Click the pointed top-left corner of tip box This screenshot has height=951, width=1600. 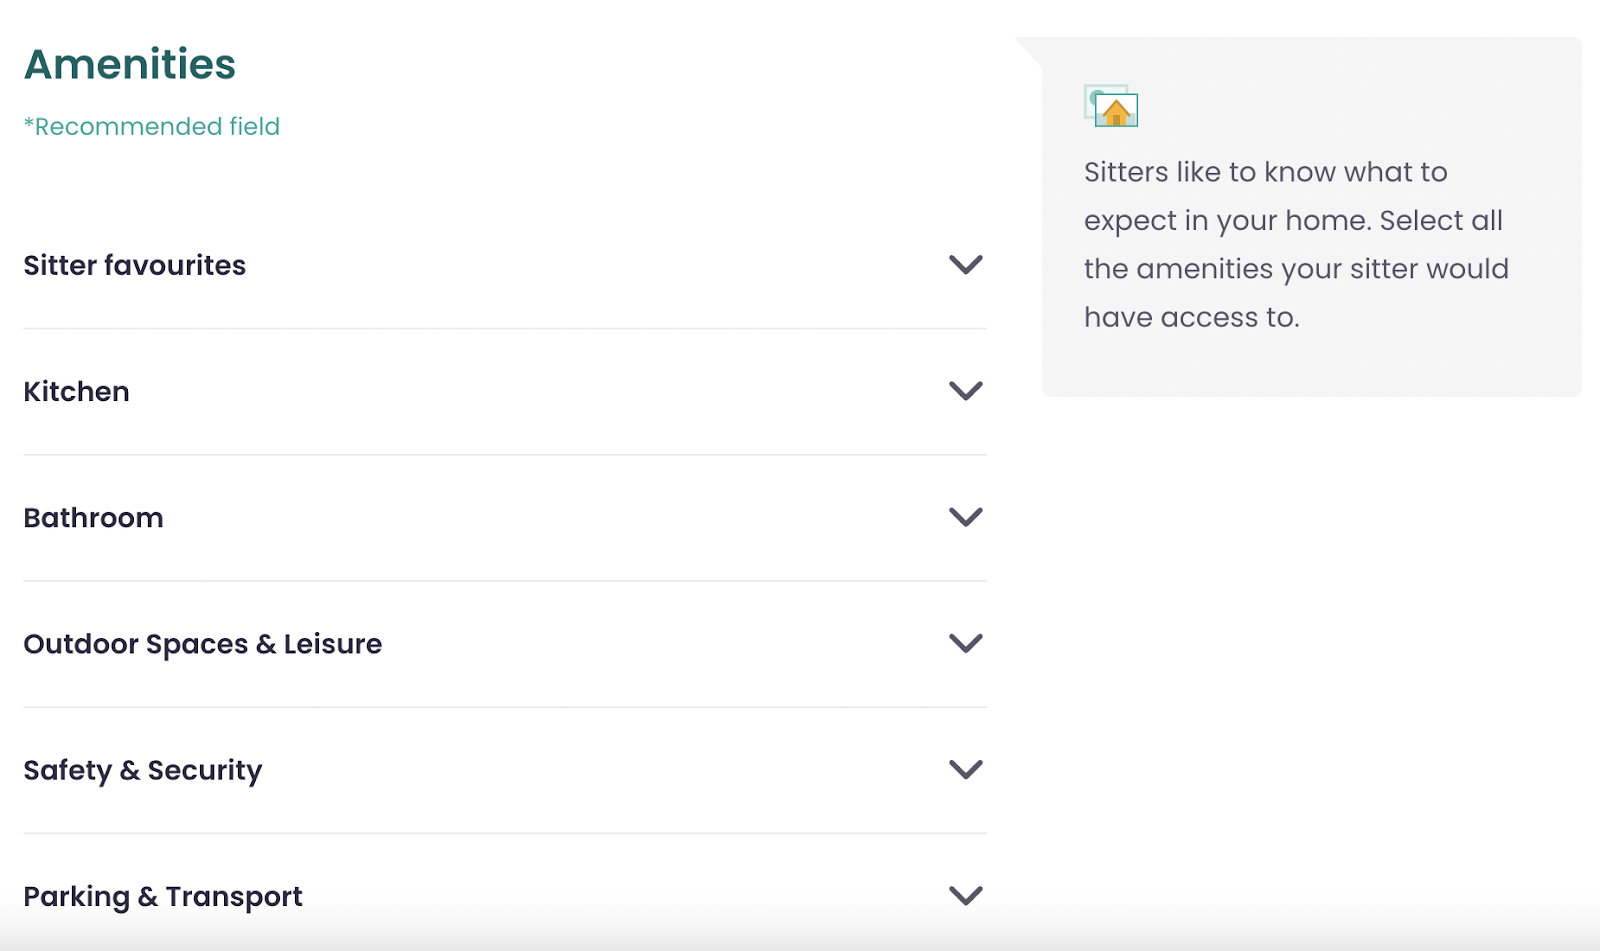[1026, 46]
